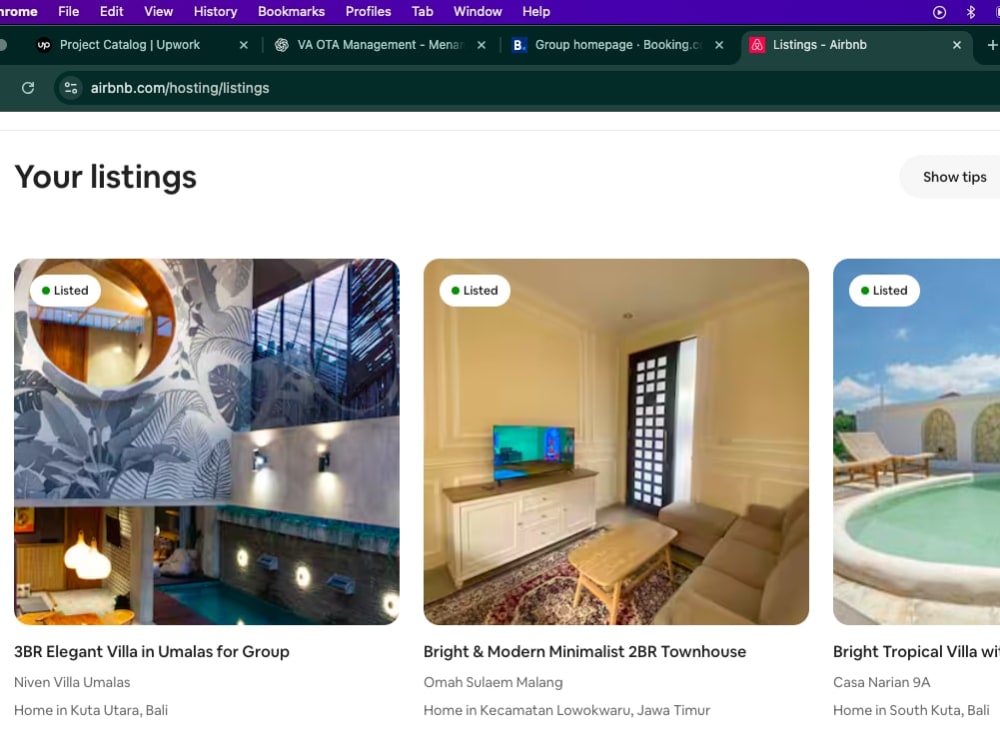
Task: Switch to VA OTA Management tab
Action: [x=379, y=45]
